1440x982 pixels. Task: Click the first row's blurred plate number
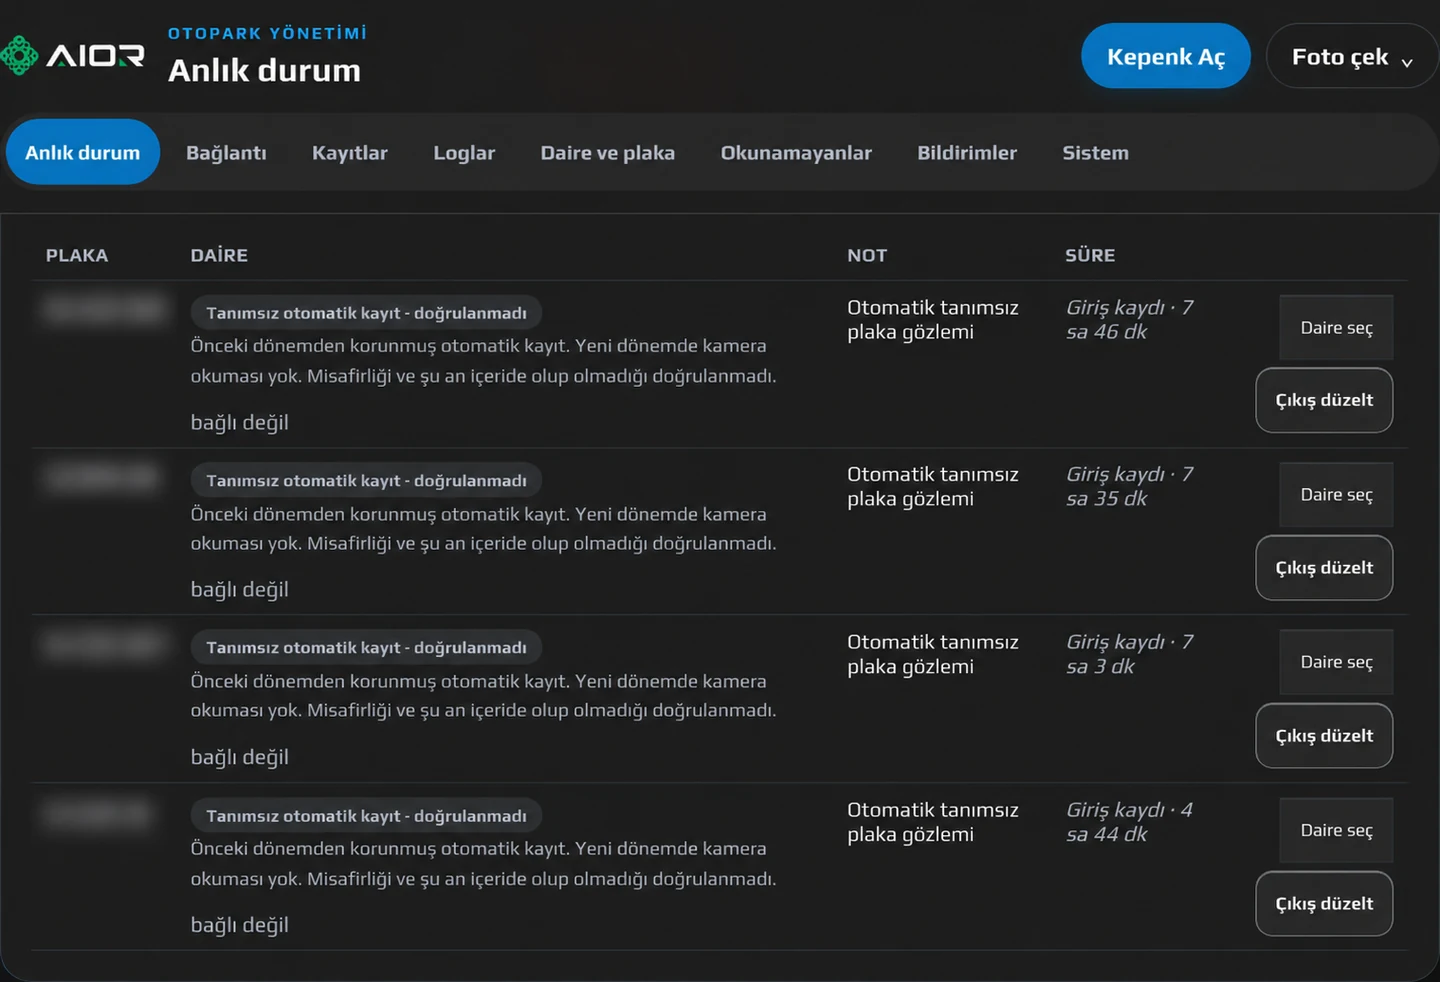(104, 309)
